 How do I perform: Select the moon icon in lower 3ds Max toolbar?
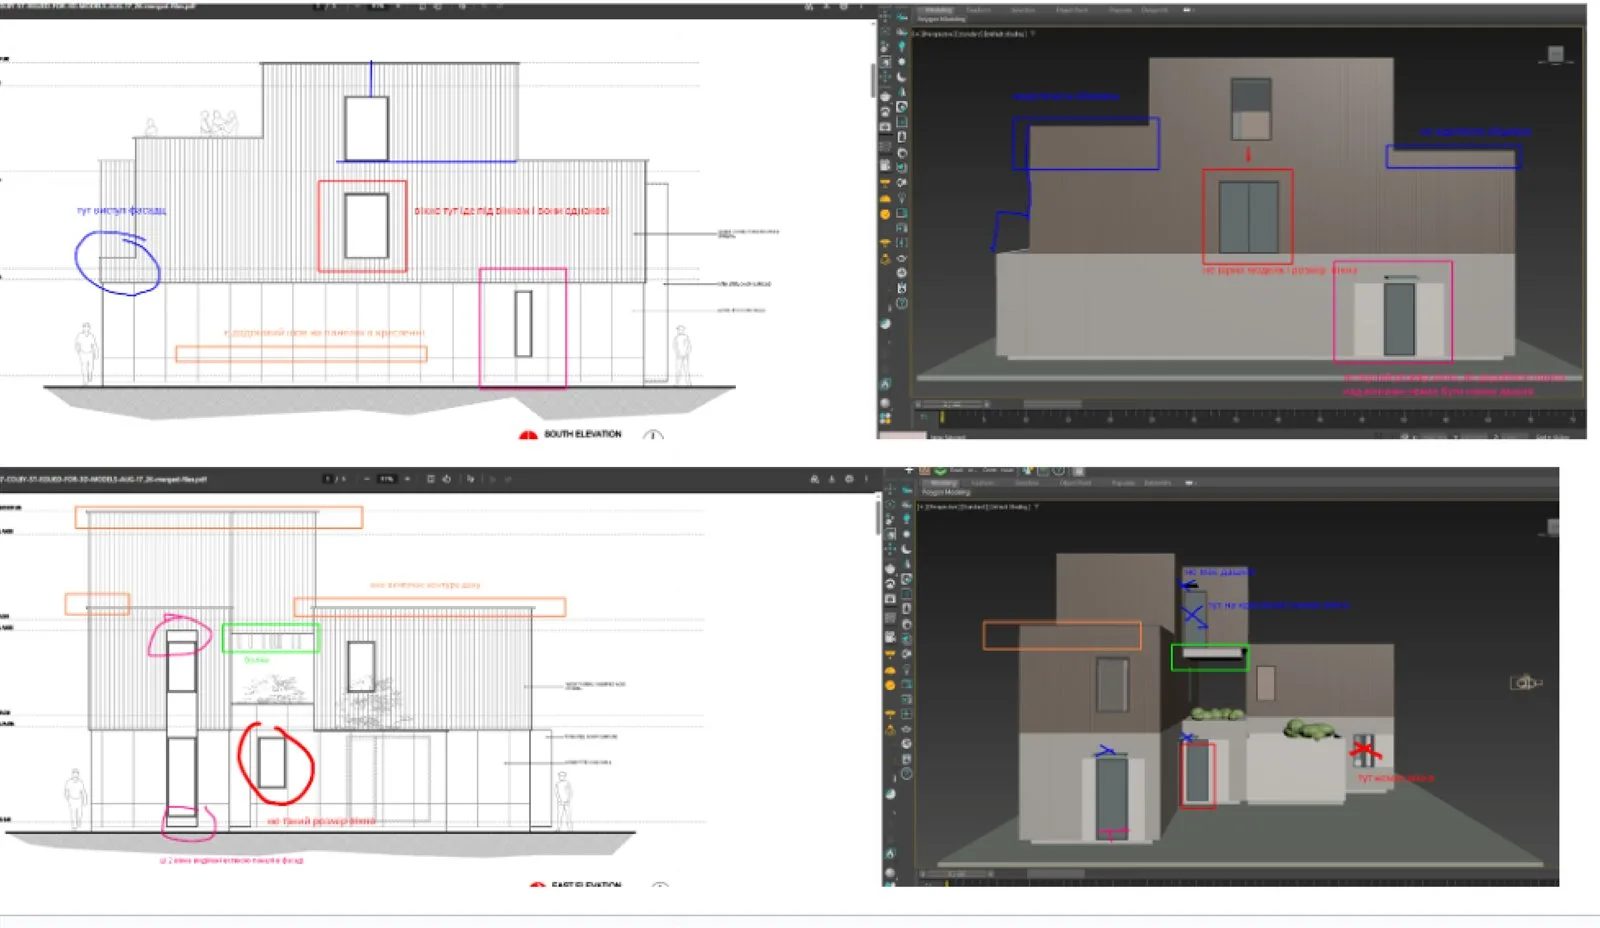906,548
